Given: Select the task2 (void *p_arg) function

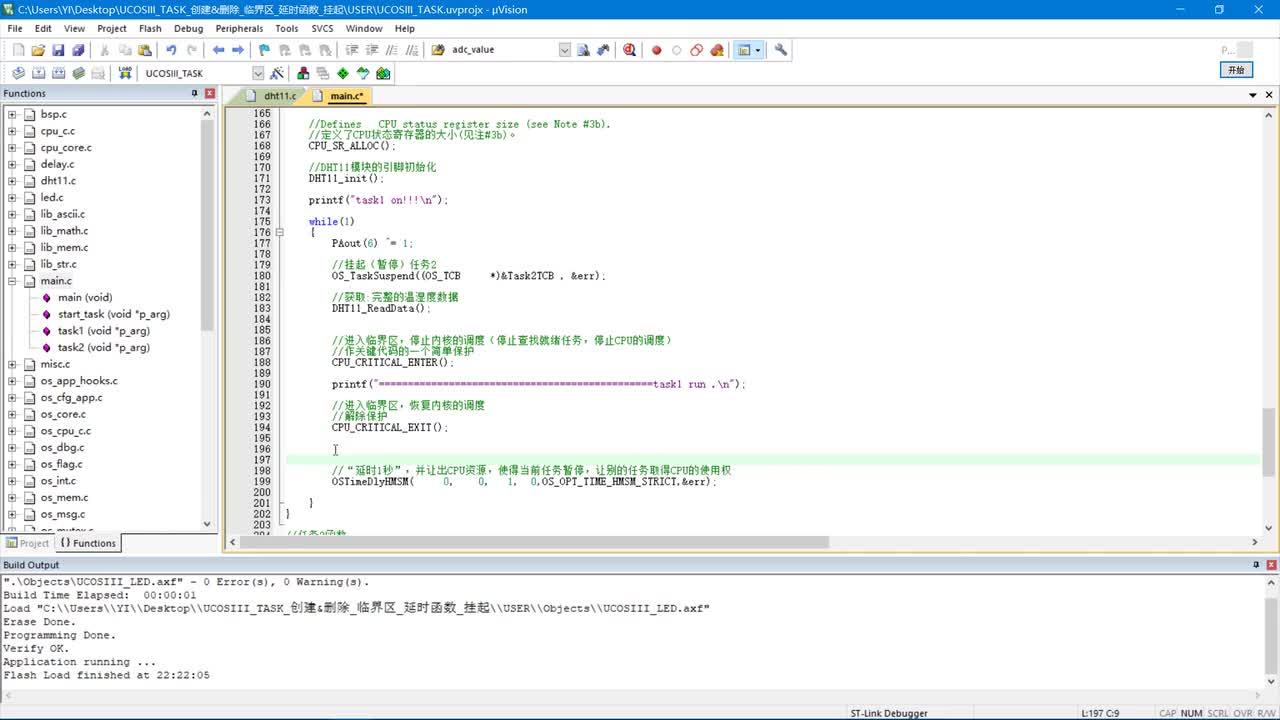Looking at the screenshot, I should (x=103, y=347).
